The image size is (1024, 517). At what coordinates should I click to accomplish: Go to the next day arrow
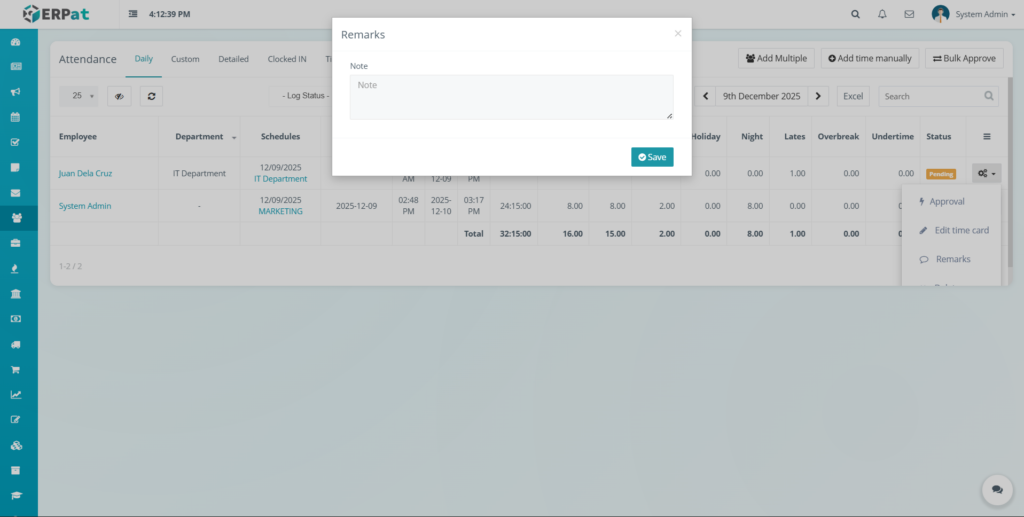[818, 96]
